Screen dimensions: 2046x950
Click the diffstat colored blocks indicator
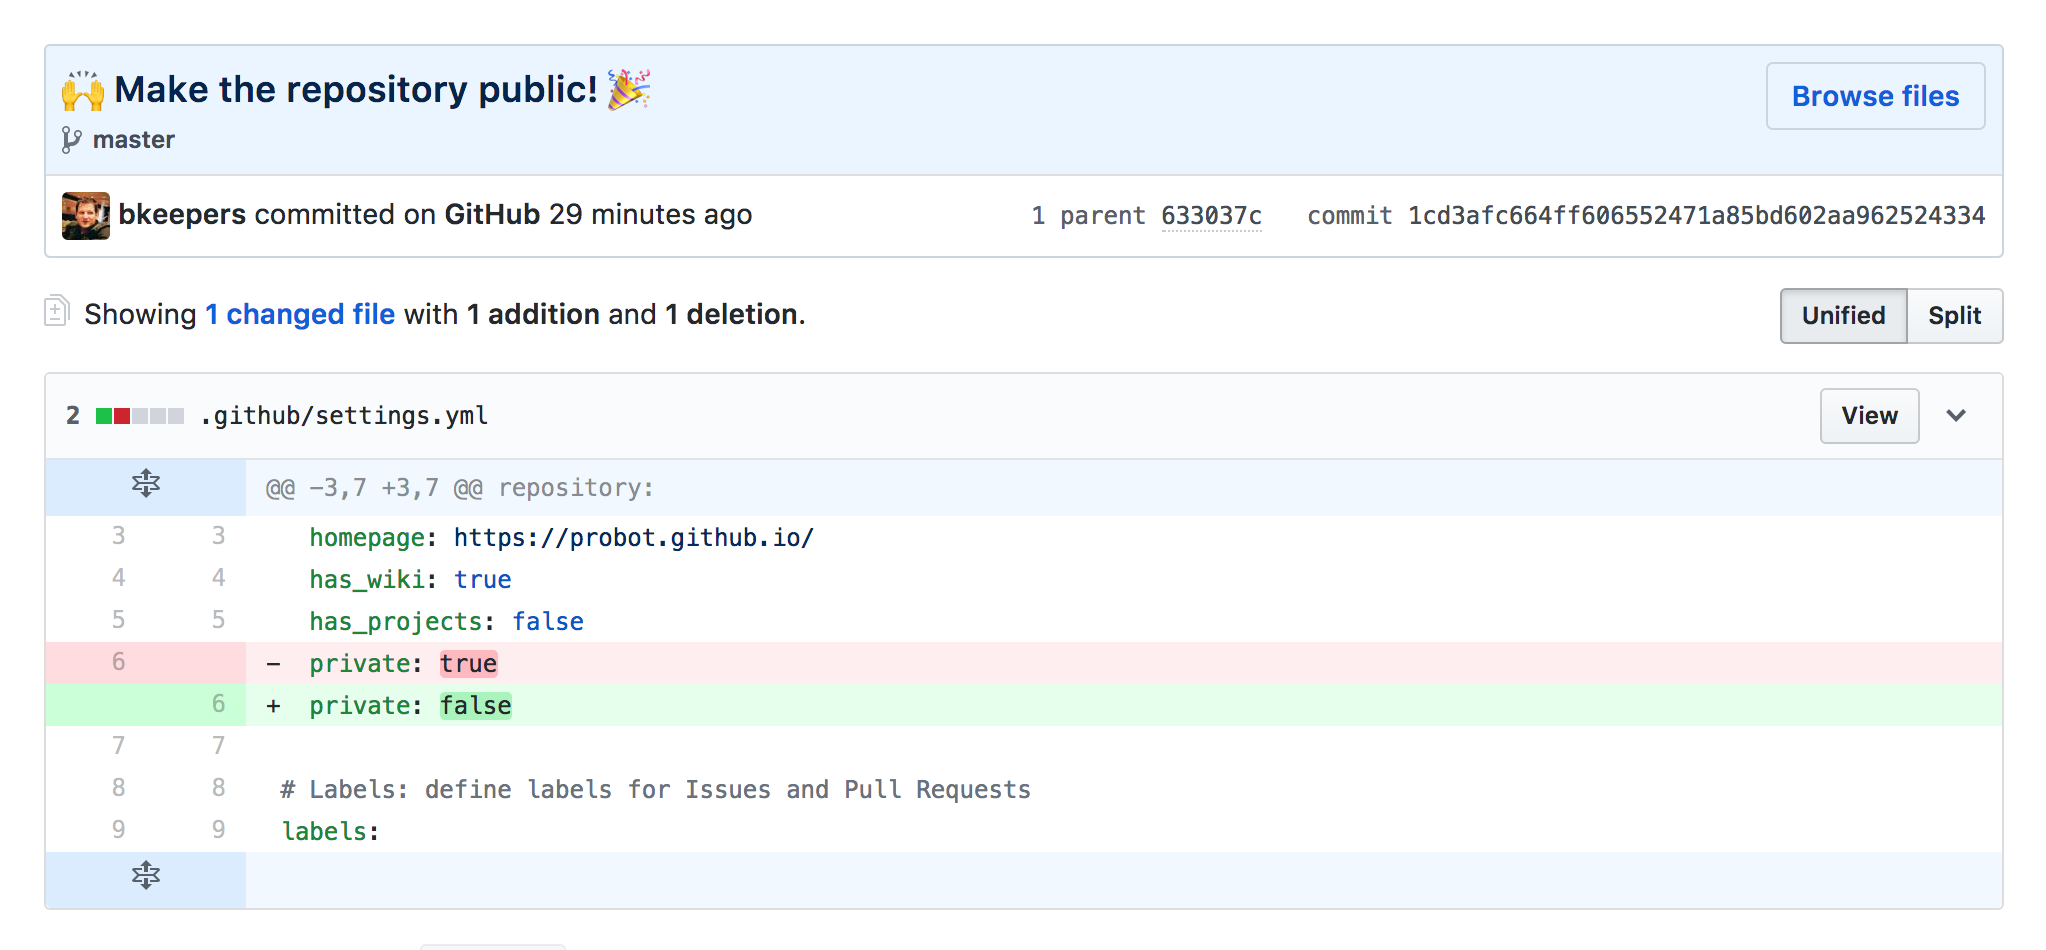tap(140, 416)
